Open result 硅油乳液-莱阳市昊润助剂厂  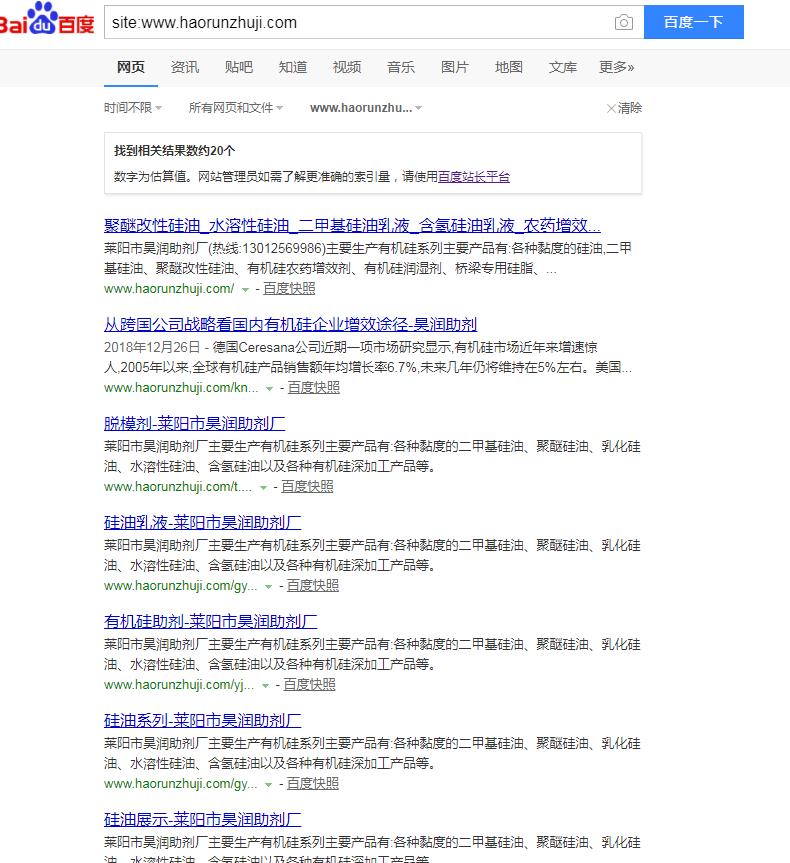[203, 523]
